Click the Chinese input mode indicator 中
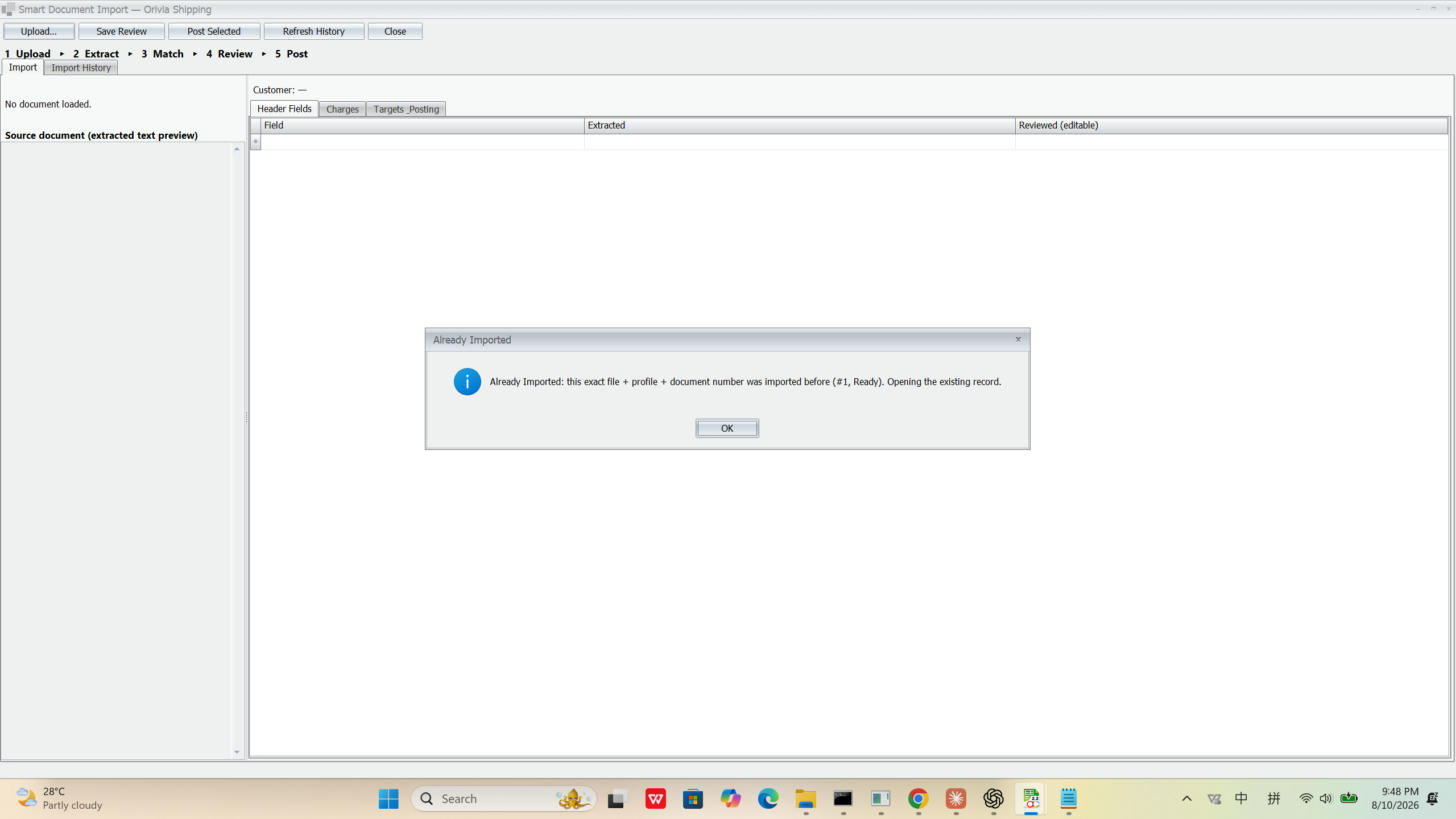This screenshot has width=1456, height=819. (x=1241, y=798)
